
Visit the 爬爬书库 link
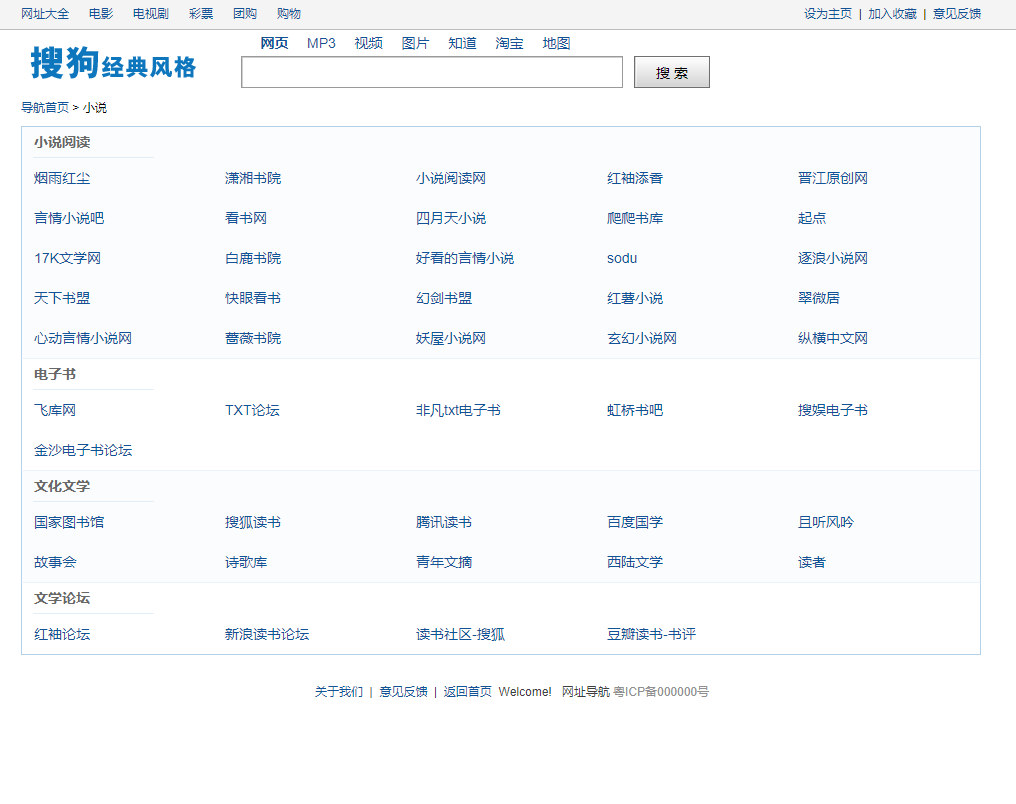[x=635, y=218]
